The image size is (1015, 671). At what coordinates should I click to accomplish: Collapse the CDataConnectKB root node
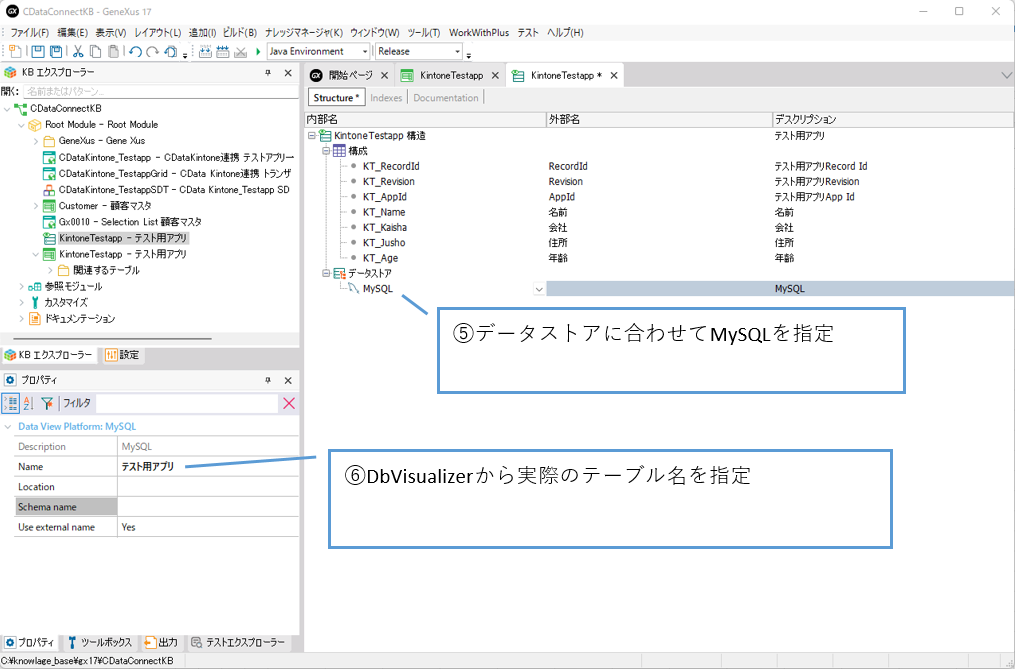[x=7, y=109]
